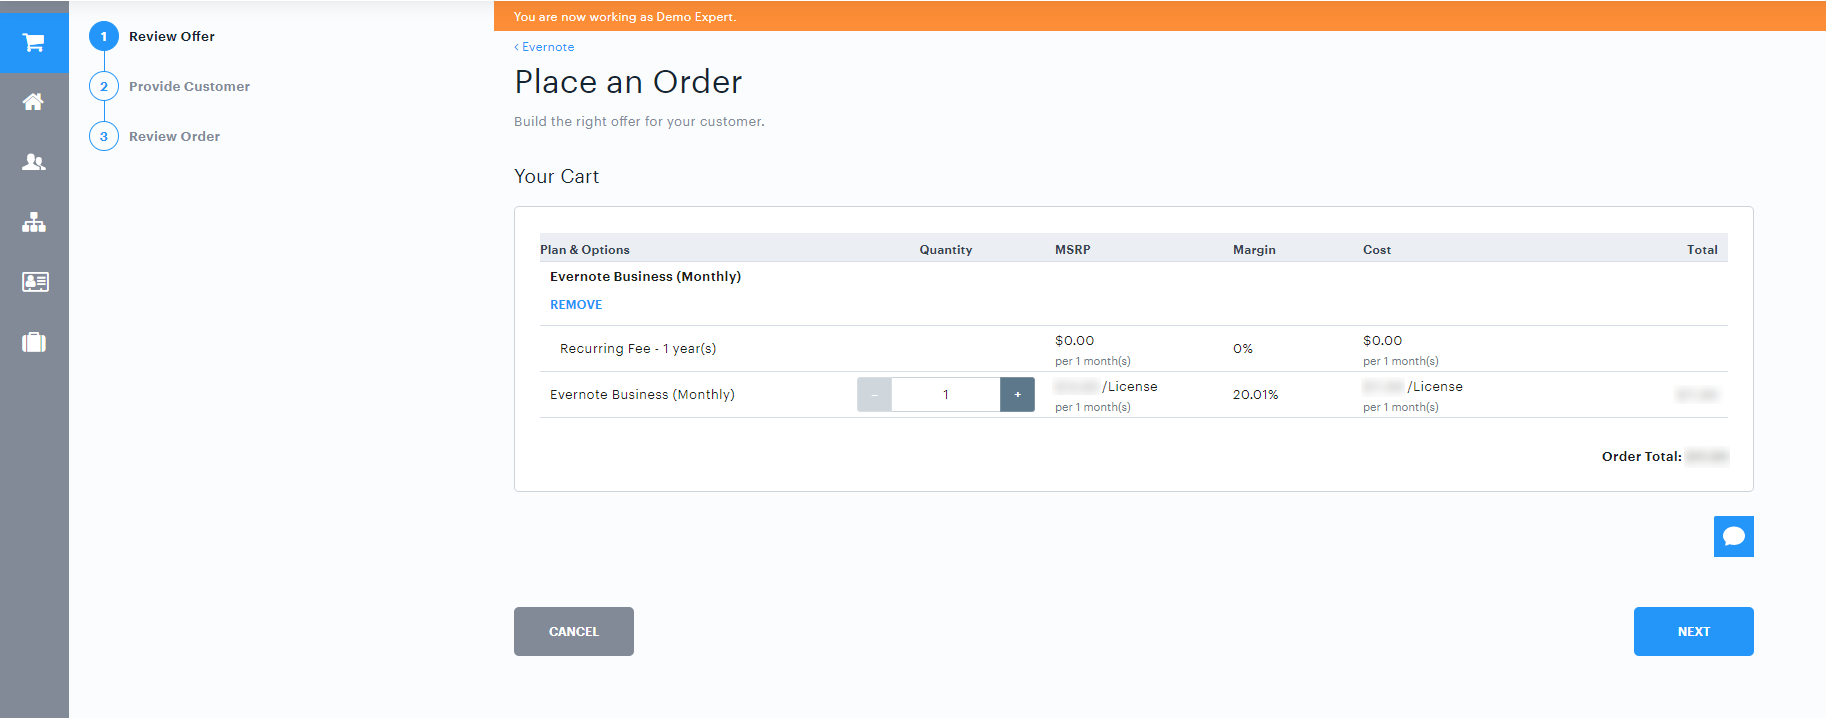Click the Margin column header
1826x718 pixels.
click(1254, 250)
